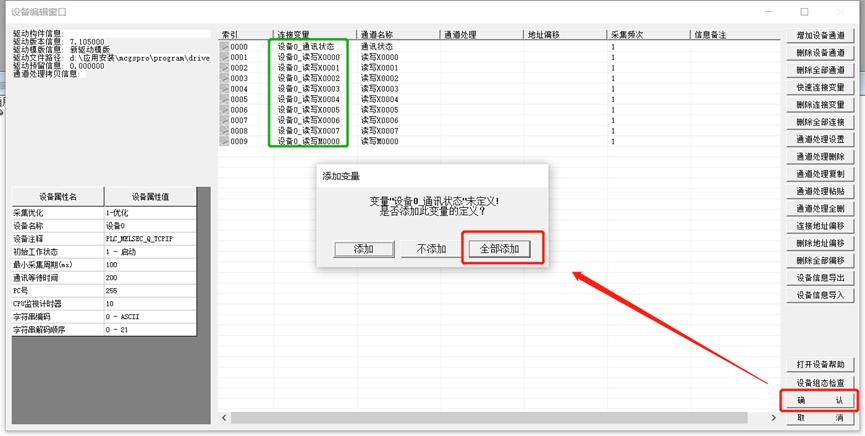Click the 连接地址偏移 button
865x436 pixels.
pos(820,226)
